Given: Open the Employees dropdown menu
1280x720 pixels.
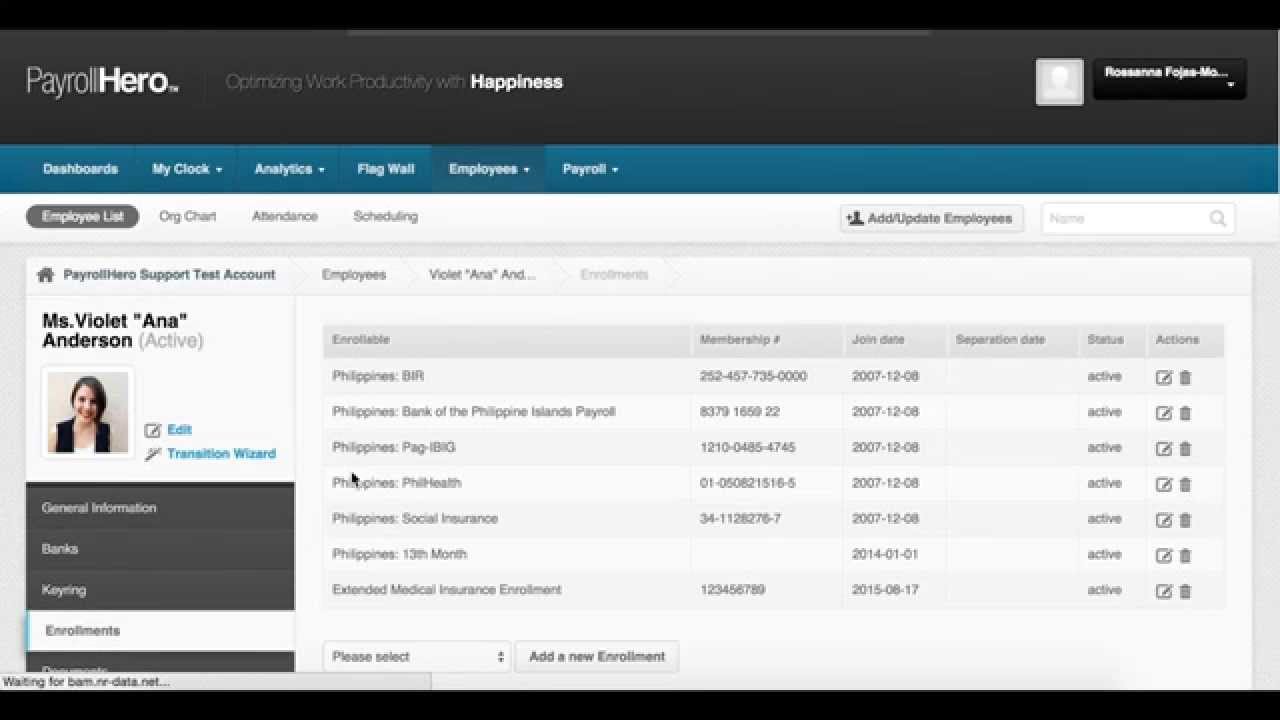Looking at the screenshot, I should (489, 169).
